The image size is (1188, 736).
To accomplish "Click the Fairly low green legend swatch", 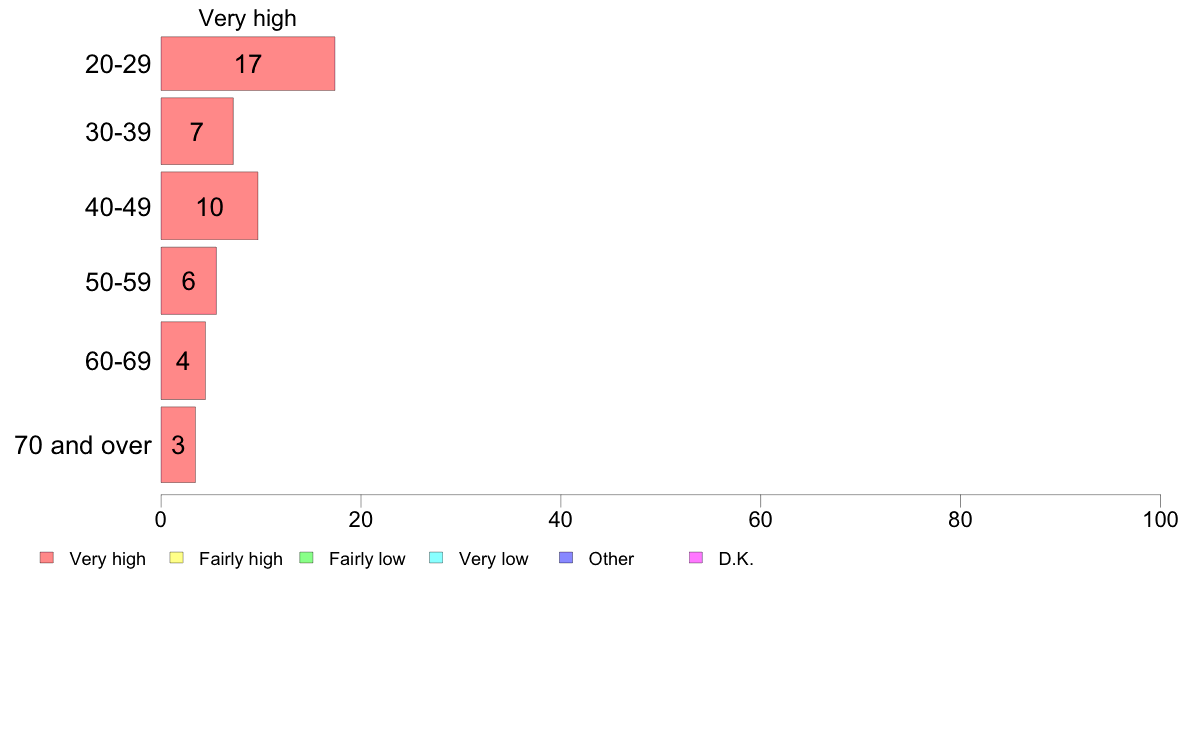I will [306, 558].
